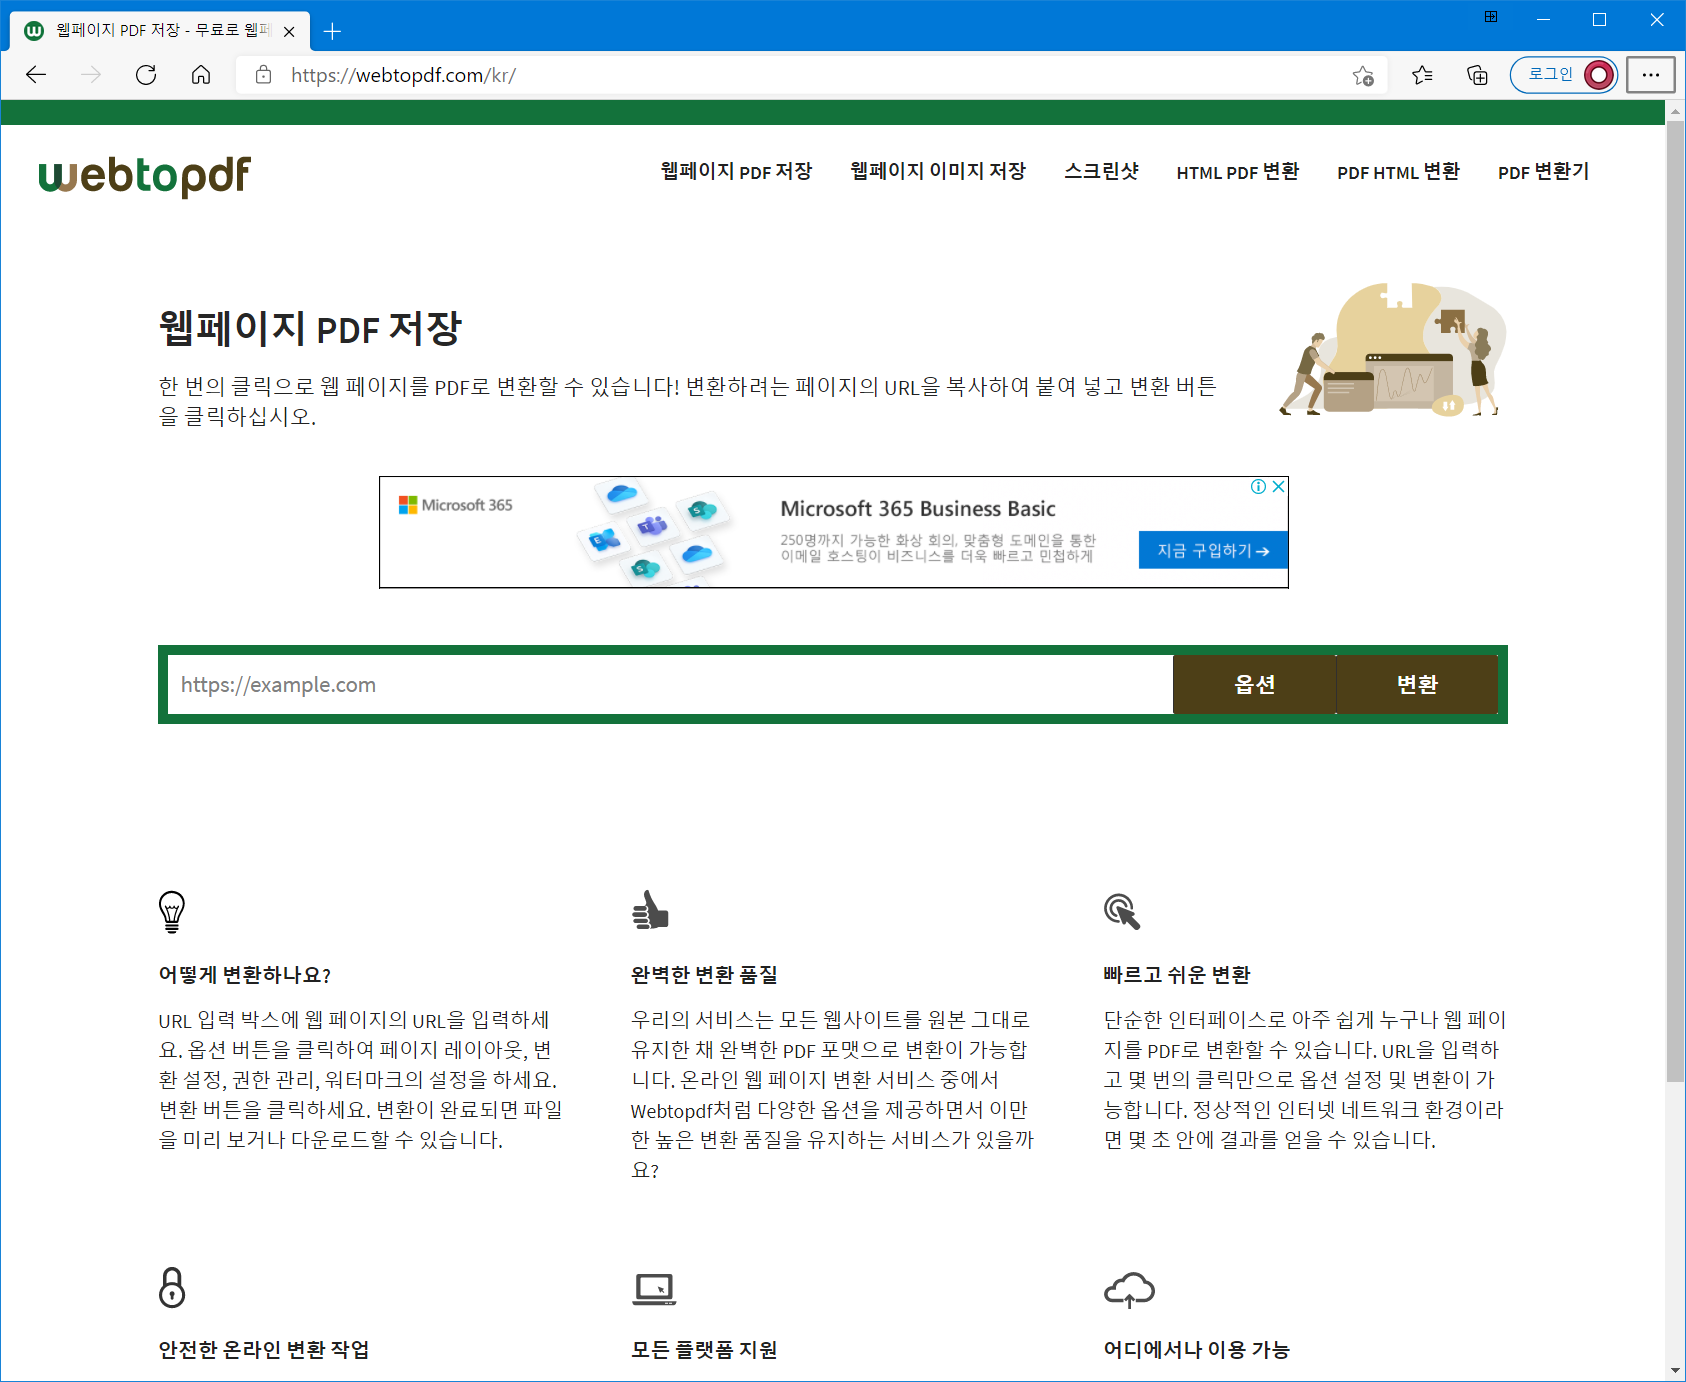Open the 웹페이지 이미지 저장 menu item
Viewport: 1686px width, 1382px height.
point(938,172)
